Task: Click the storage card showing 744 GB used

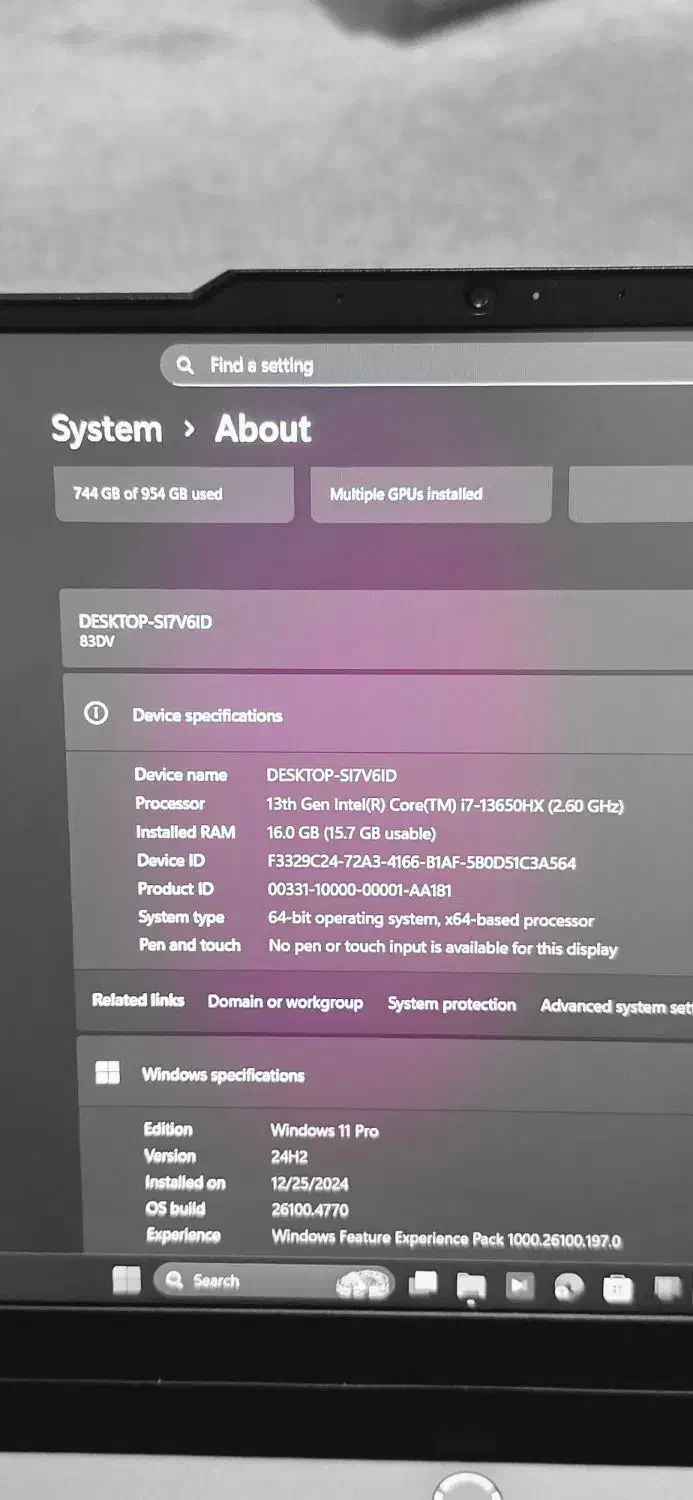Action: coord(173,494)
